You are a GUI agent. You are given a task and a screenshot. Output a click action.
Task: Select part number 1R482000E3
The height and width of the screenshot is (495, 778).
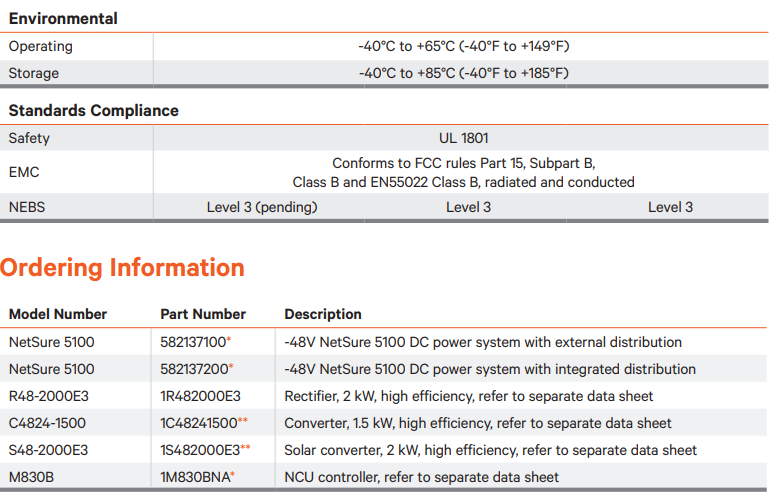(x=200, y=396)
